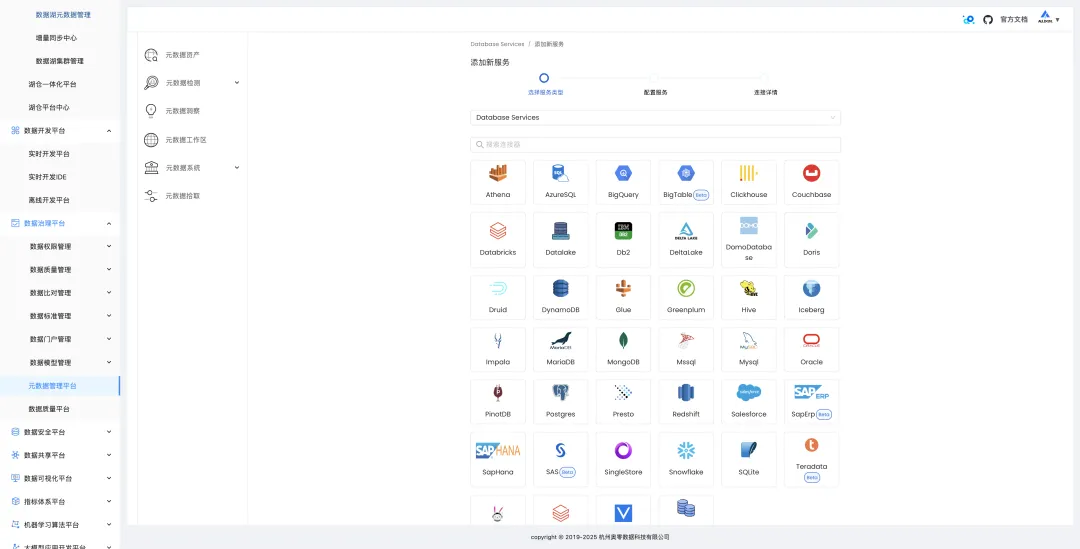Expand the 元数据系统 submenu
Screen dimensions: 1080x549
[x=192, y=167]
